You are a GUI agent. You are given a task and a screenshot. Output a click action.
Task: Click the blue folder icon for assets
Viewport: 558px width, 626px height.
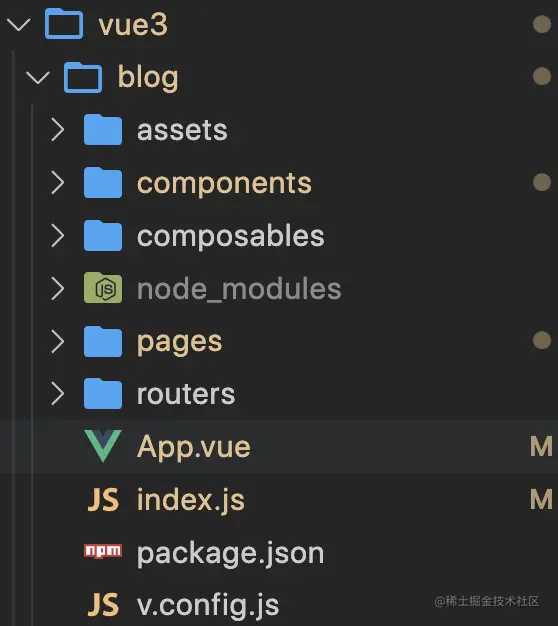pos(103,129)
